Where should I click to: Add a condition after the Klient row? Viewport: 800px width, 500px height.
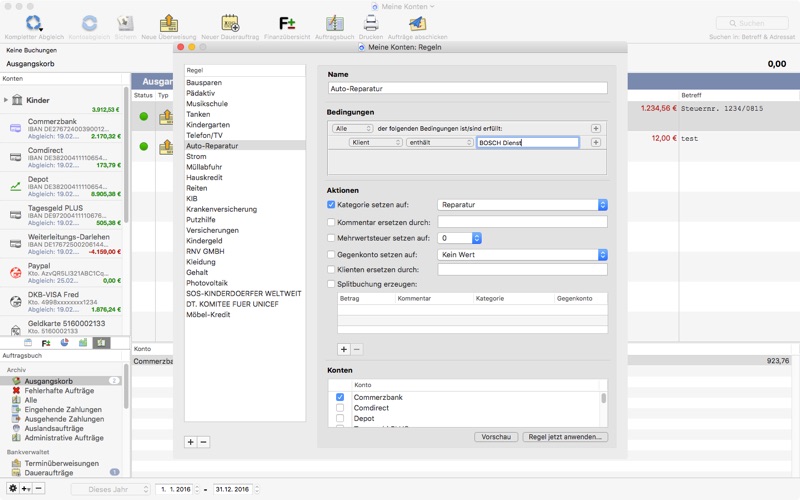click(x=595, y=142)
